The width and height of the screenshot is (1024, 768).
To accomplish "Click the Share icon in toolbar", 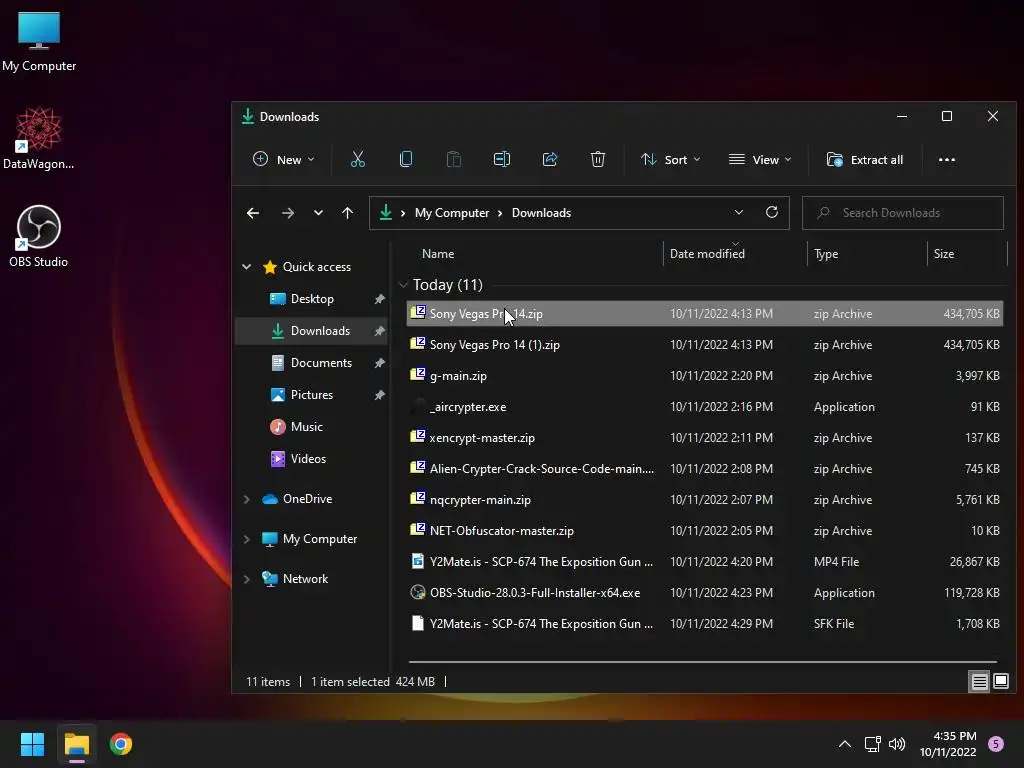I will pyautogui.click(x=550, y=159).
